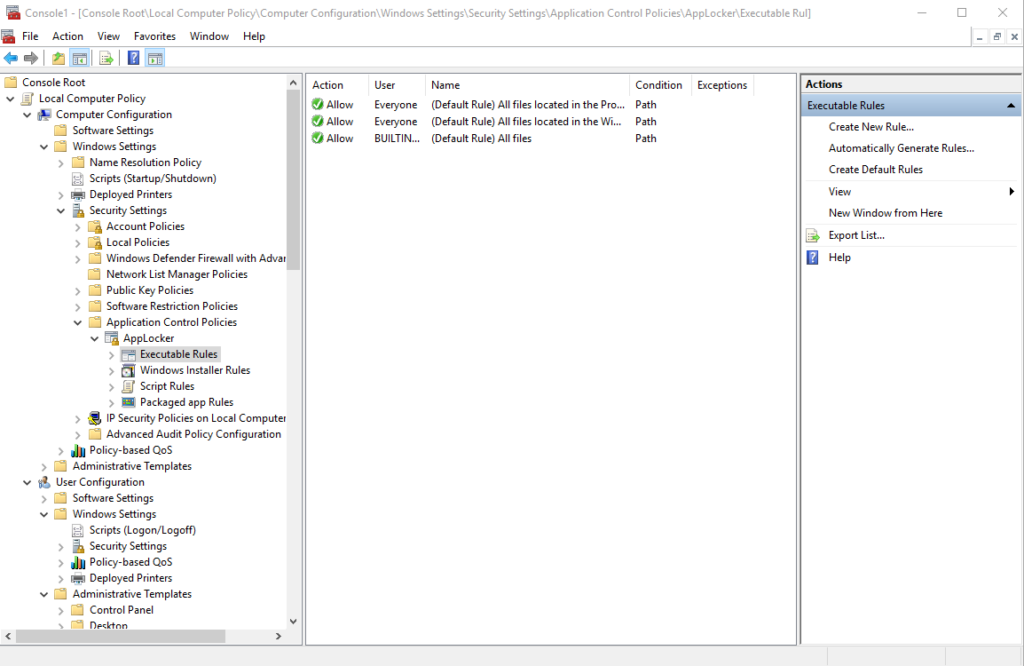Select the '(Default Rule) All files' rule name
This screenshot has width=1024, height=666.
pyautogui.click(x=481, y=138)
